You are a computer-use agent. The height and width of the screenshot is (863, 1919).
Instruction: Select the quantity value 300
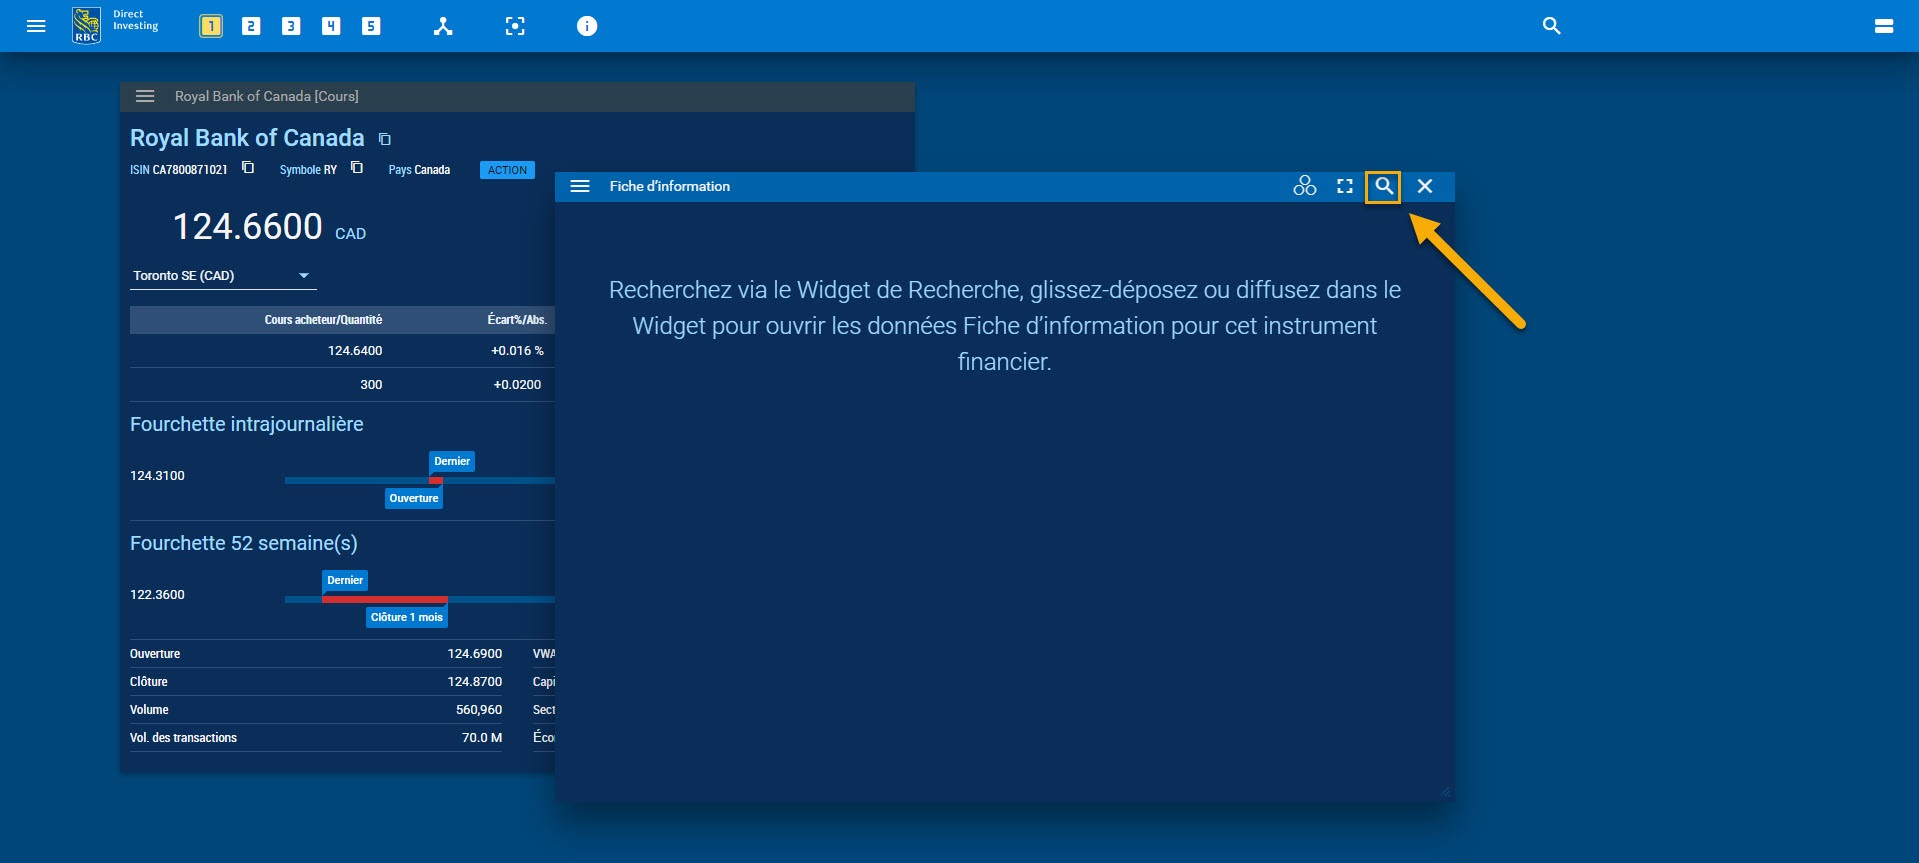[371, 385]
